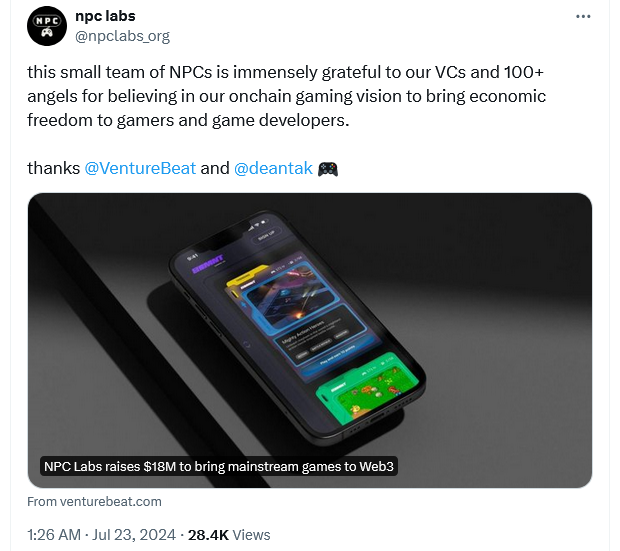Visit the @npclabs_org handle
This screenshot has height=551, width=620.
point(122,36)
